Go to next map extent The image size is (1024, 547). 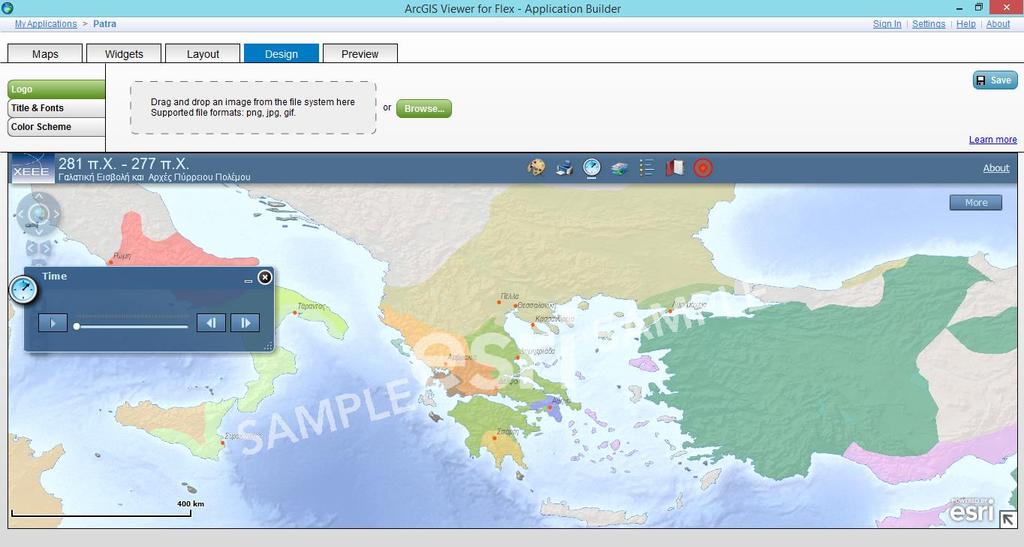[46, 247]
